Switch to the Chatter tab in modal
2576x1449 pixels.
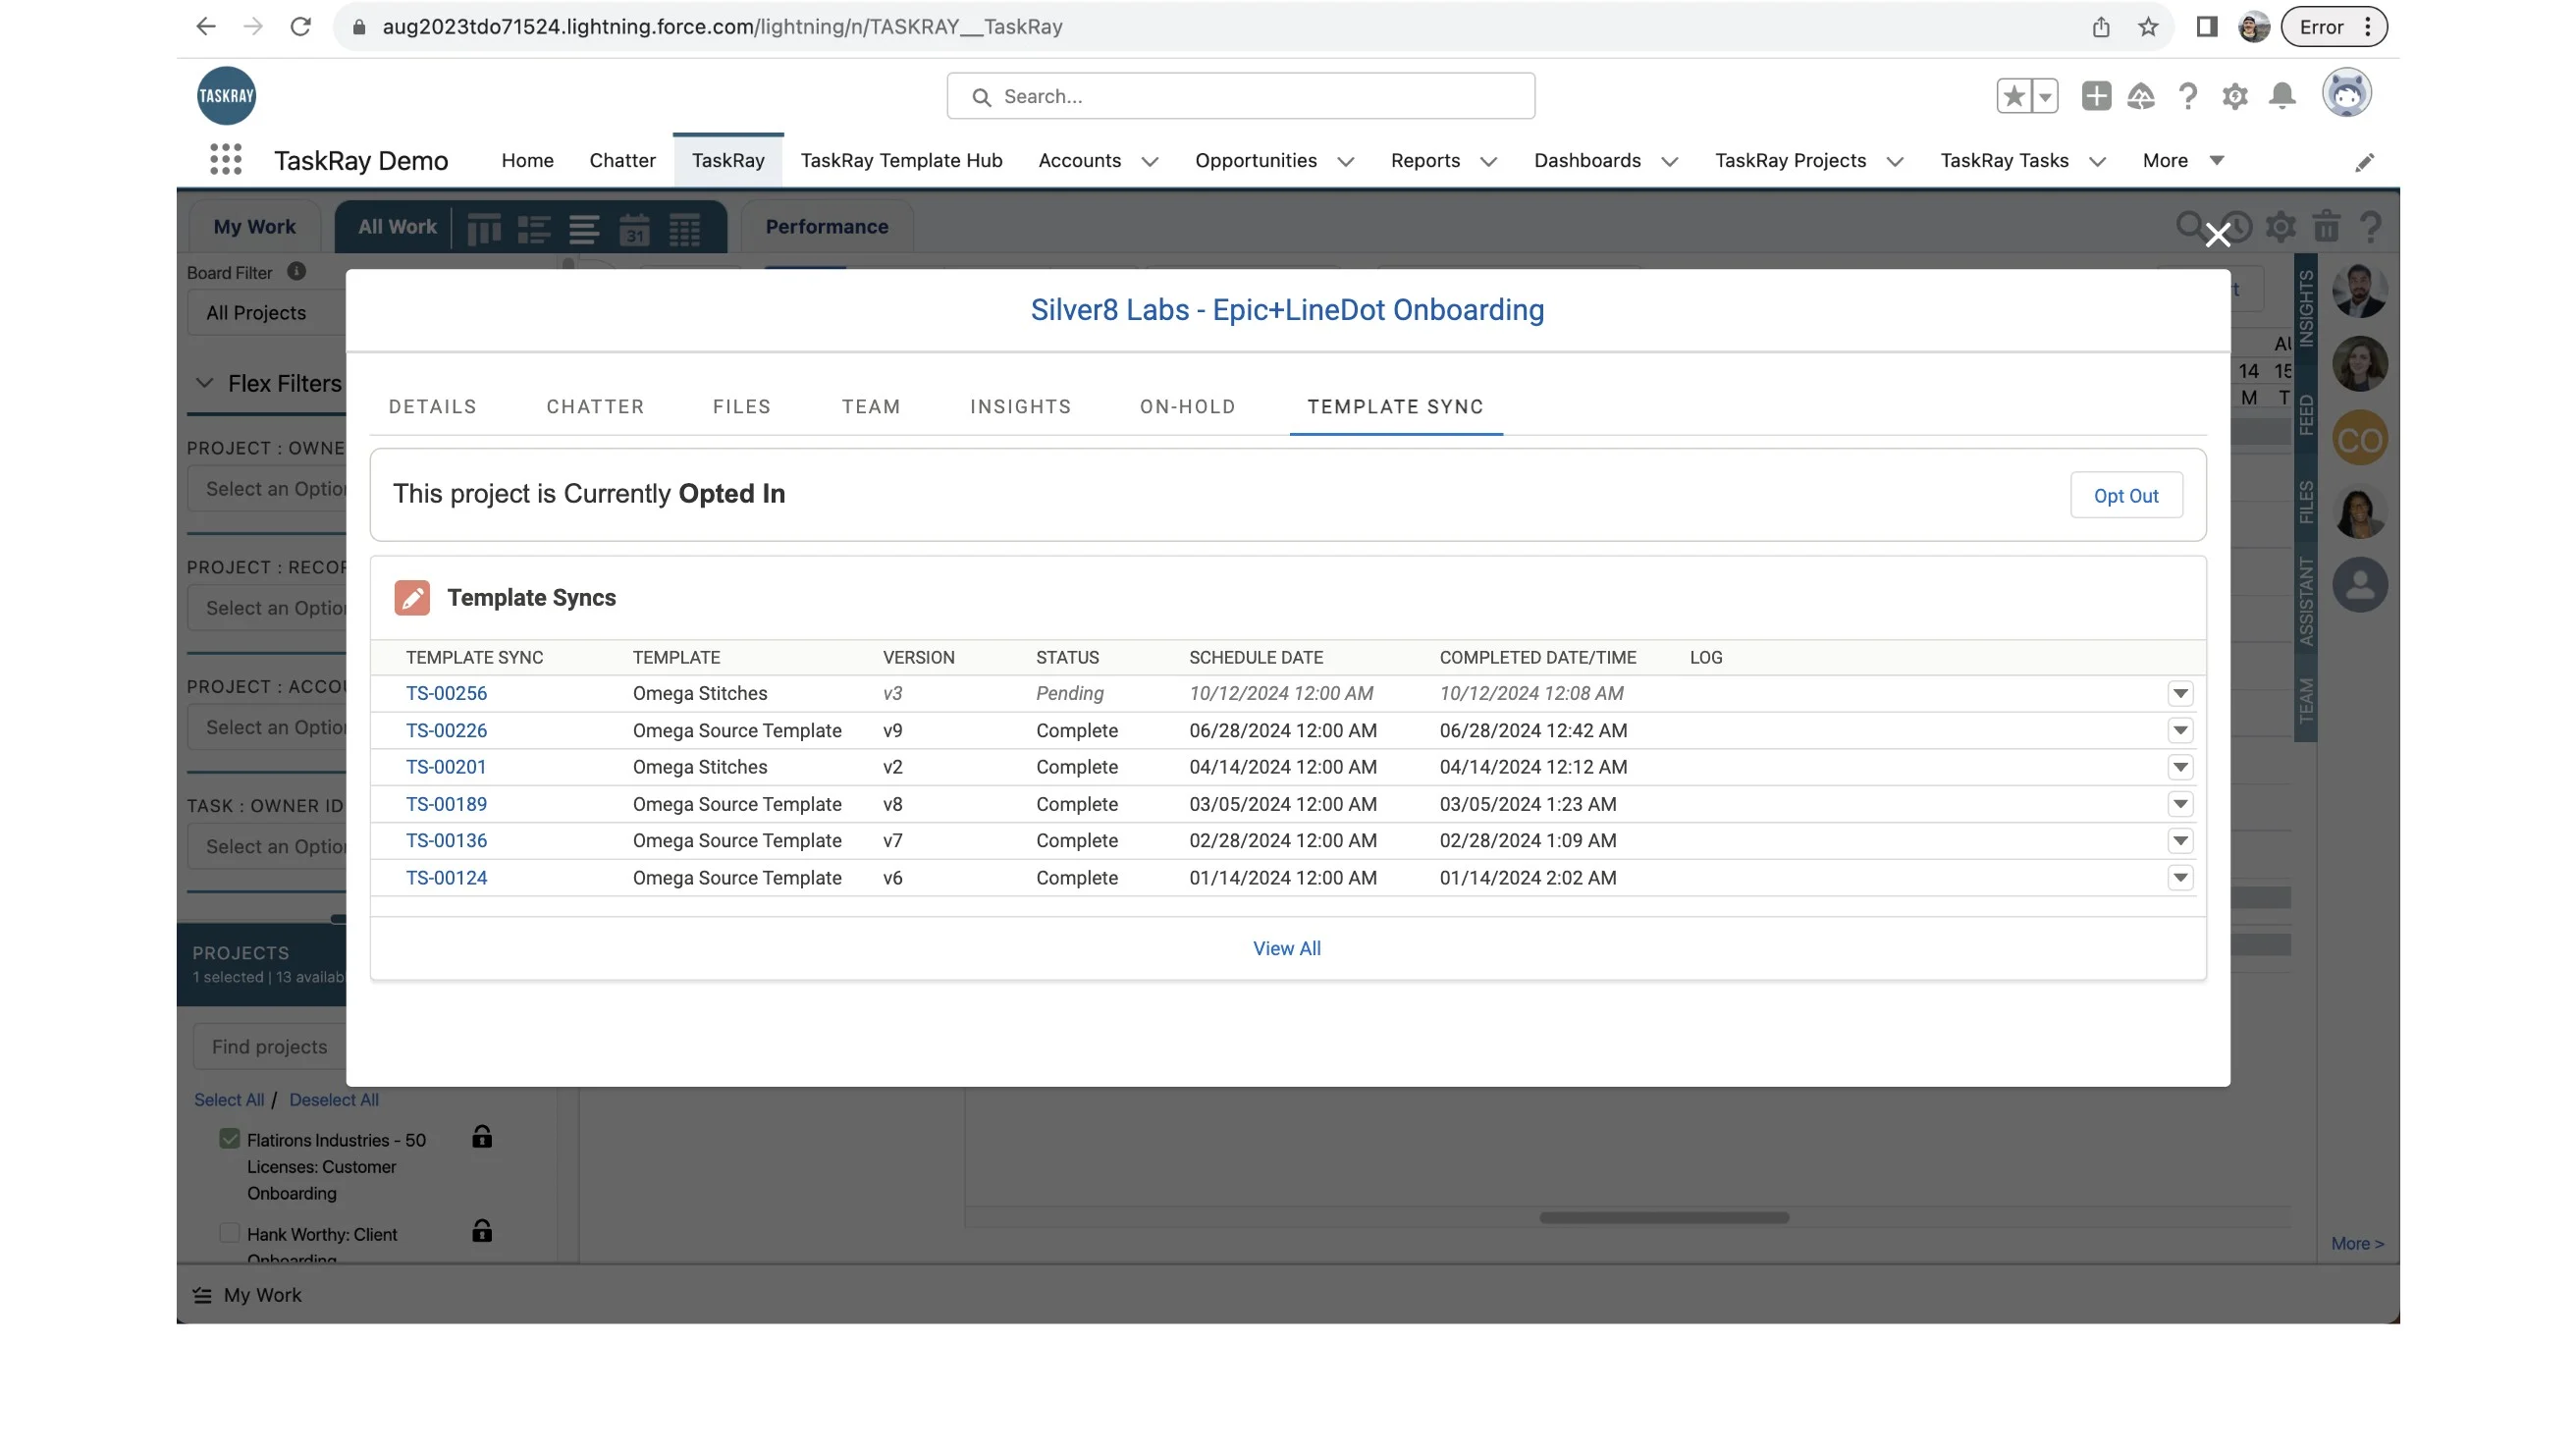(595, 406)
